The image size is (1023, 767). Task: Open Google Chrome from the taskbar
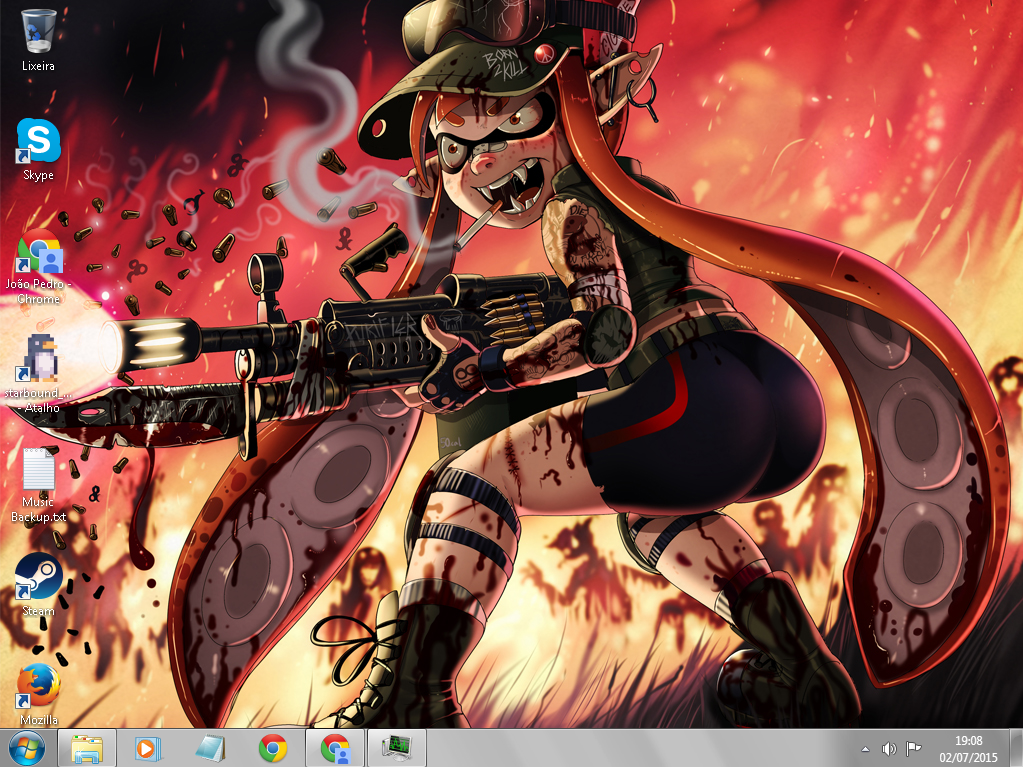click(273, 748)
